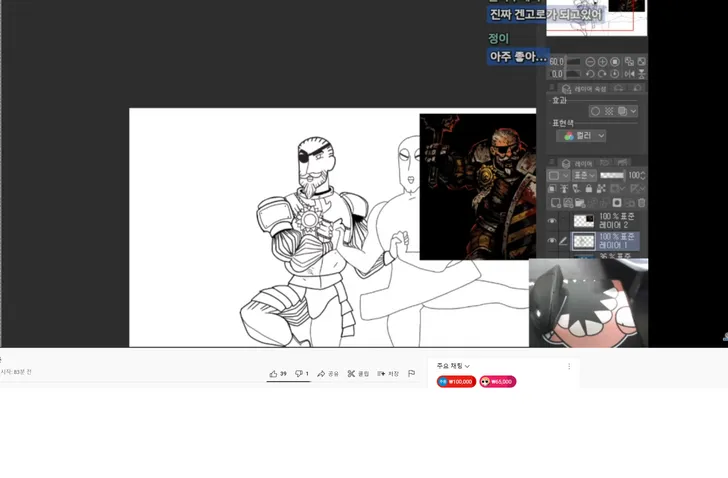Open the layer palette color dropdown
728x478 pixels.
coord(558,175)
